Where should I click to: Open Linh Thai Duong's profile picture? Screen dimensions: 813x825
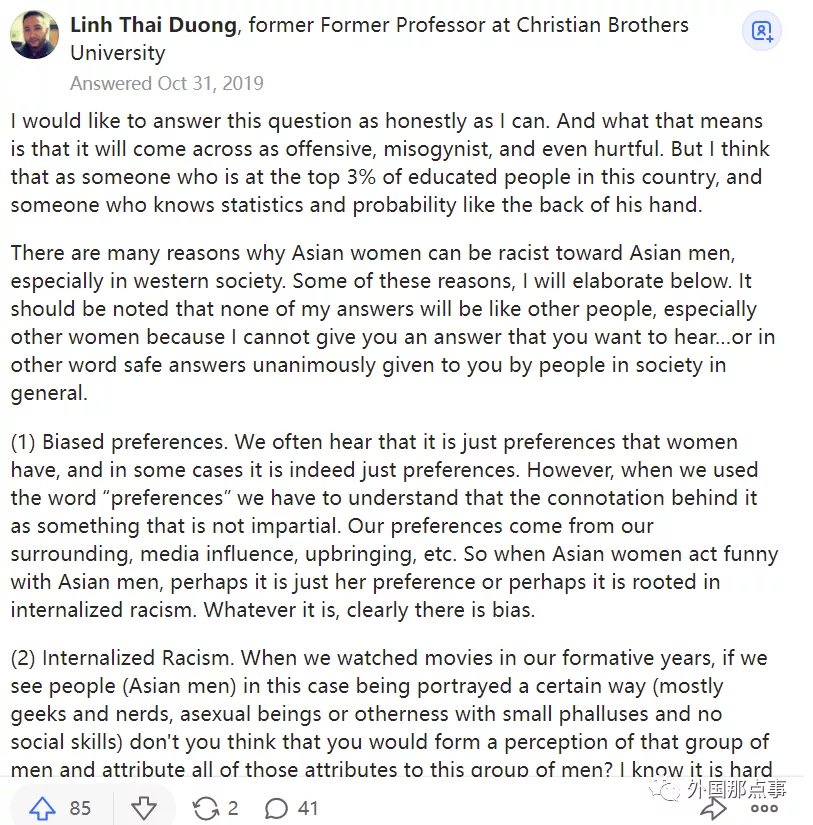34,35
